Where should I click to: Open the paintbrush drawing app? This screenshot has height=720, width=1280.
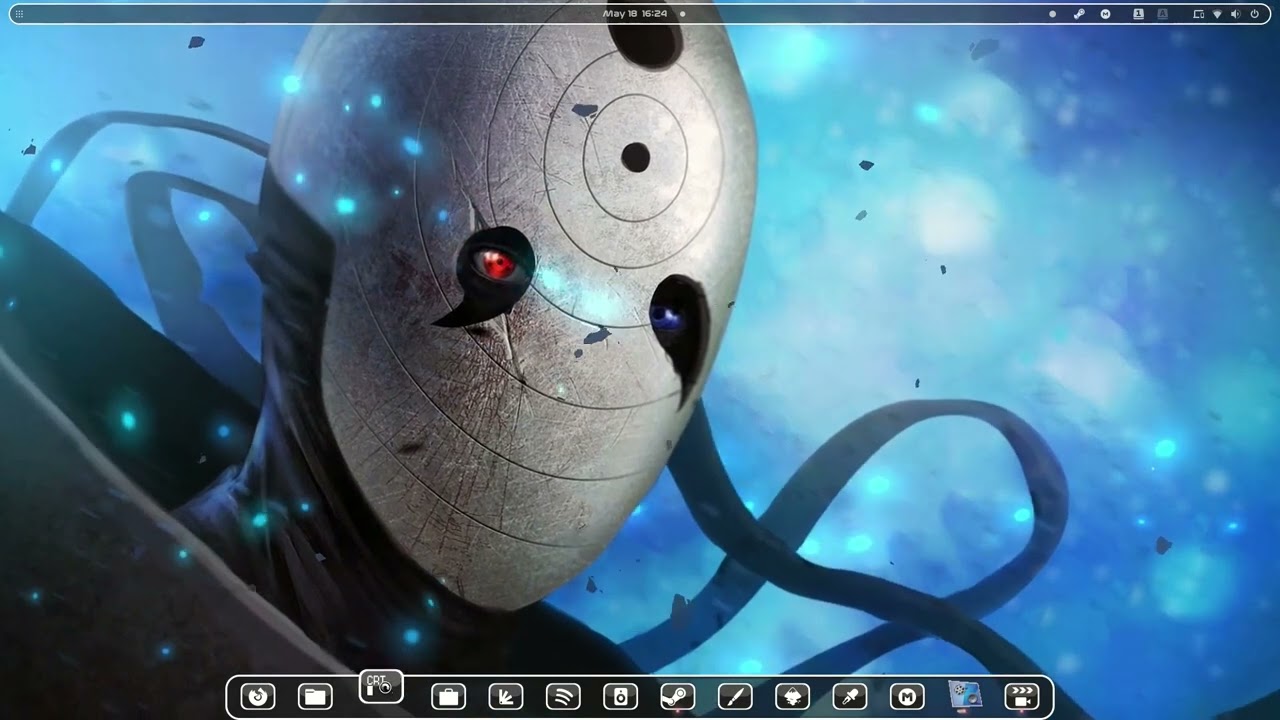tap(736, 696)
